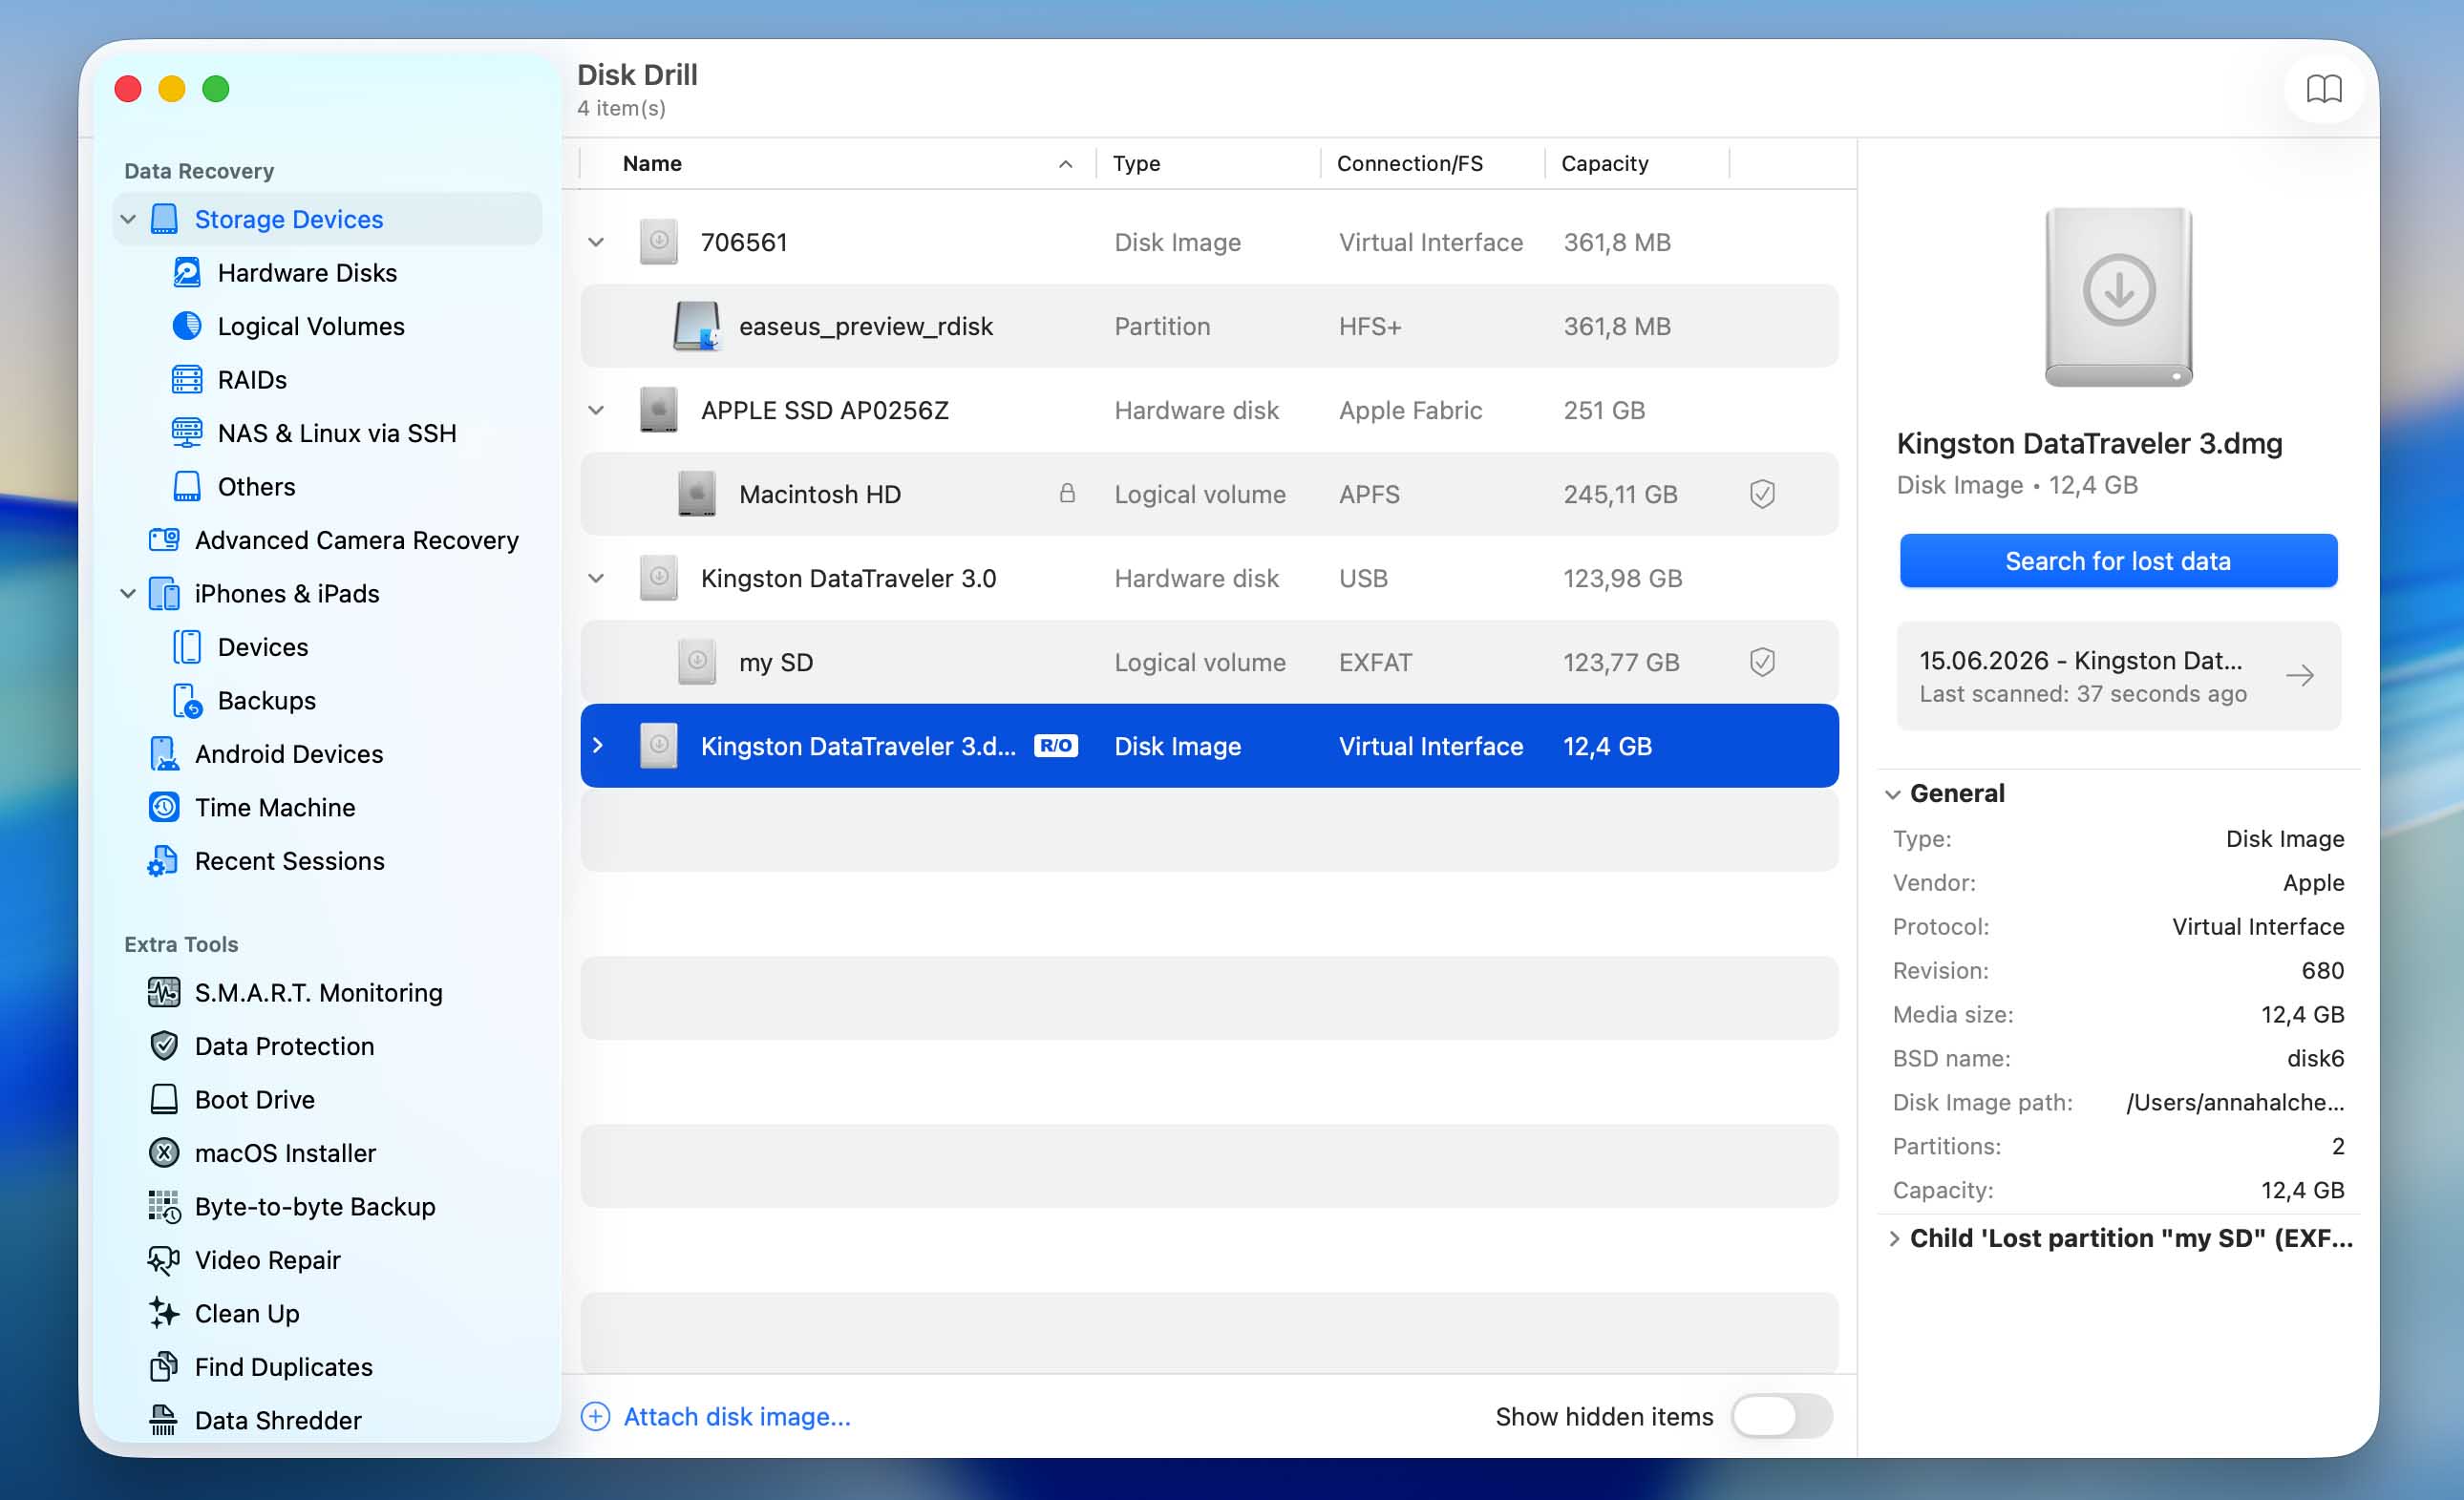Viewport: 2464px width, 1500px height.
Task: Click the R/O badge on Kingston disk image
Action: click(x=1055, y=746)
